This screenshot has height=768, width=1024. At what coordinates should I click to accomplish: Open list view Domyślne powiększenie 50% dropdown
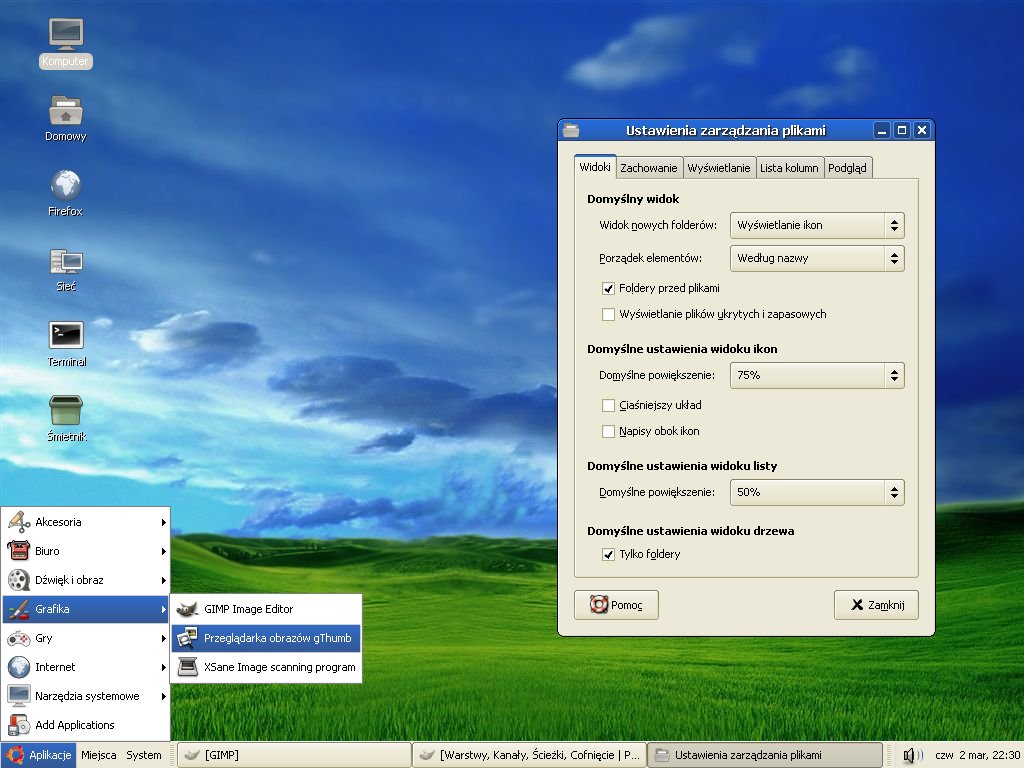[x=817, y=492]
